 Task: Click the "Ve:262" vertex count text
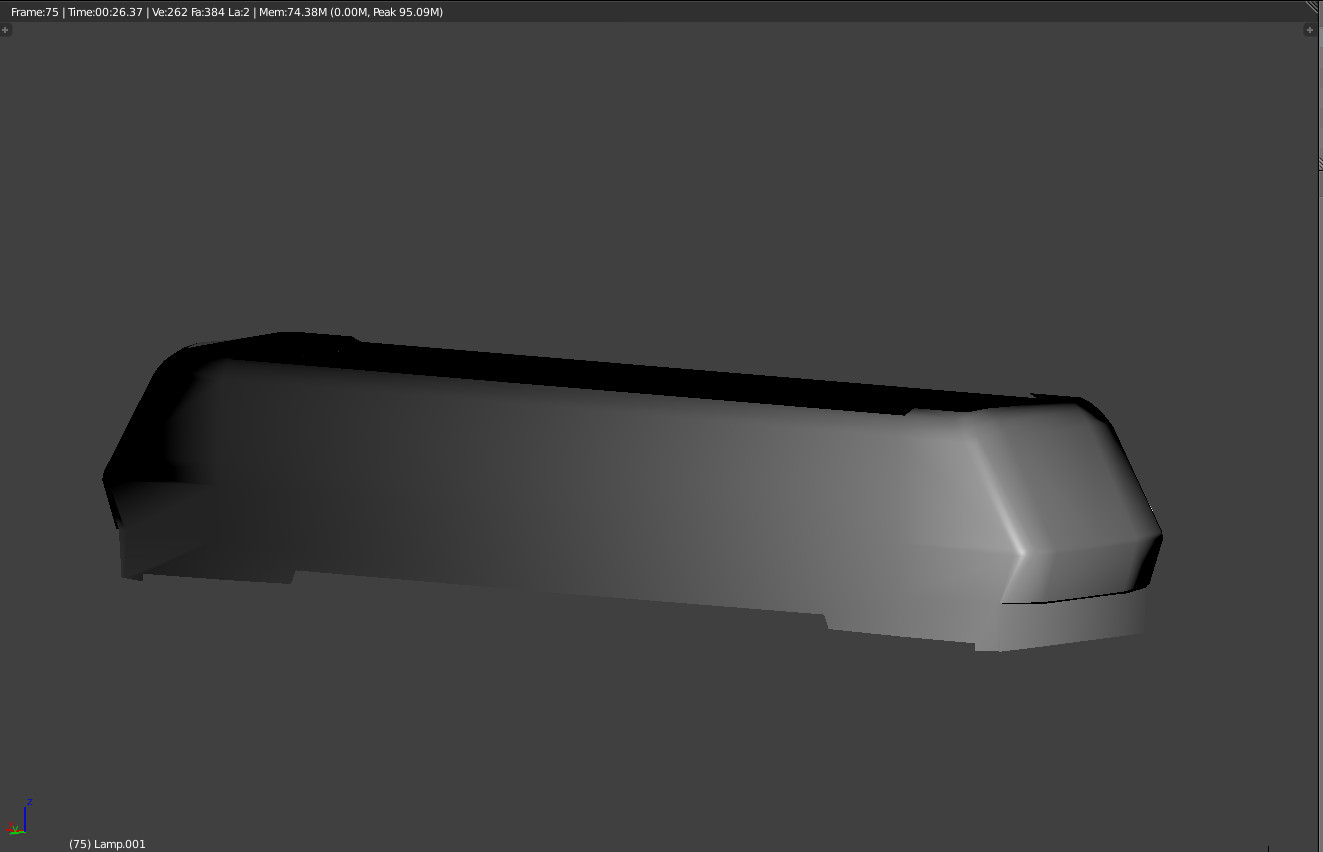click(x=170, y=12)
